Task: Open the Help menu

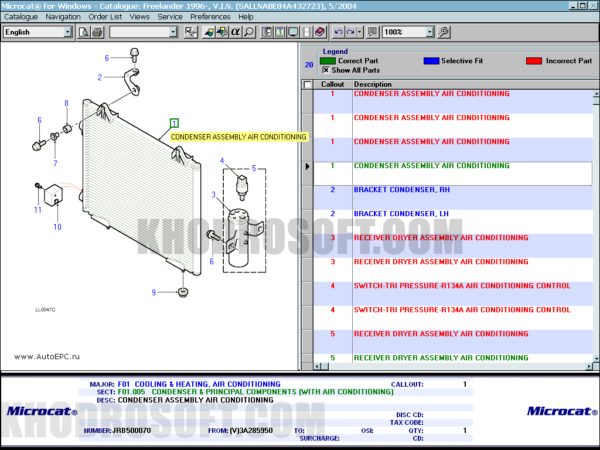Action: pyautogui.click(x=246, y=17)
